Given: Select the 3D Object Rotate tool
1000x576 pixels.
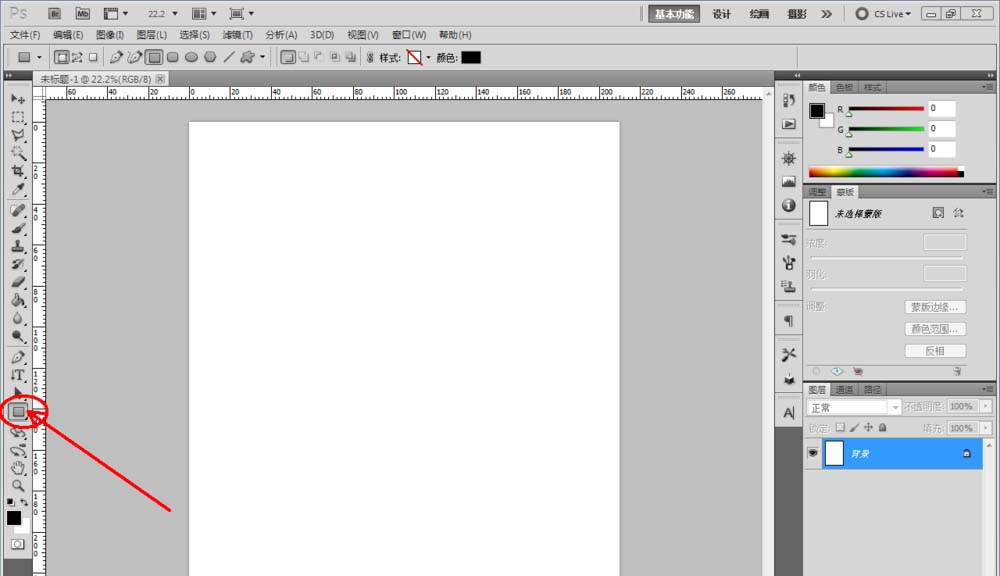Looking at the screenshot, I should [x=18, y=432].
